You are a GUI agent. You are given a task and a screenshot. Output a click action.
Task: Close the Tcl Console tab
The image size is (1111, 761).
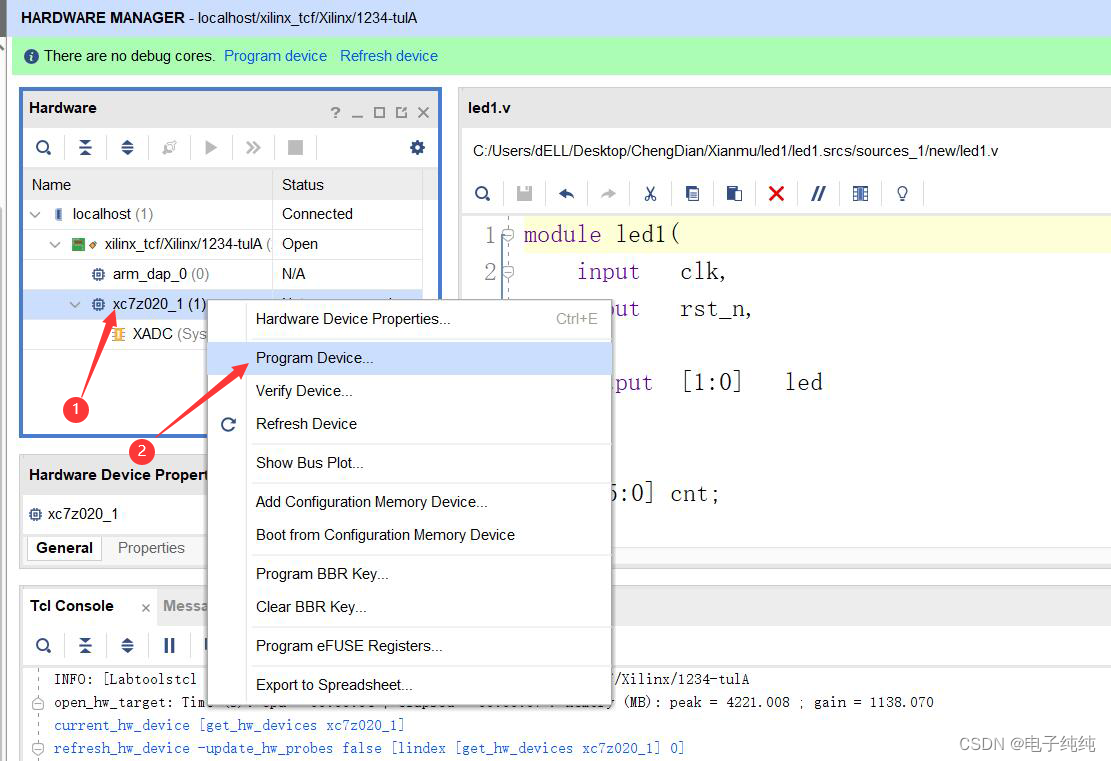pyautogui.click(x=145, y=608)
